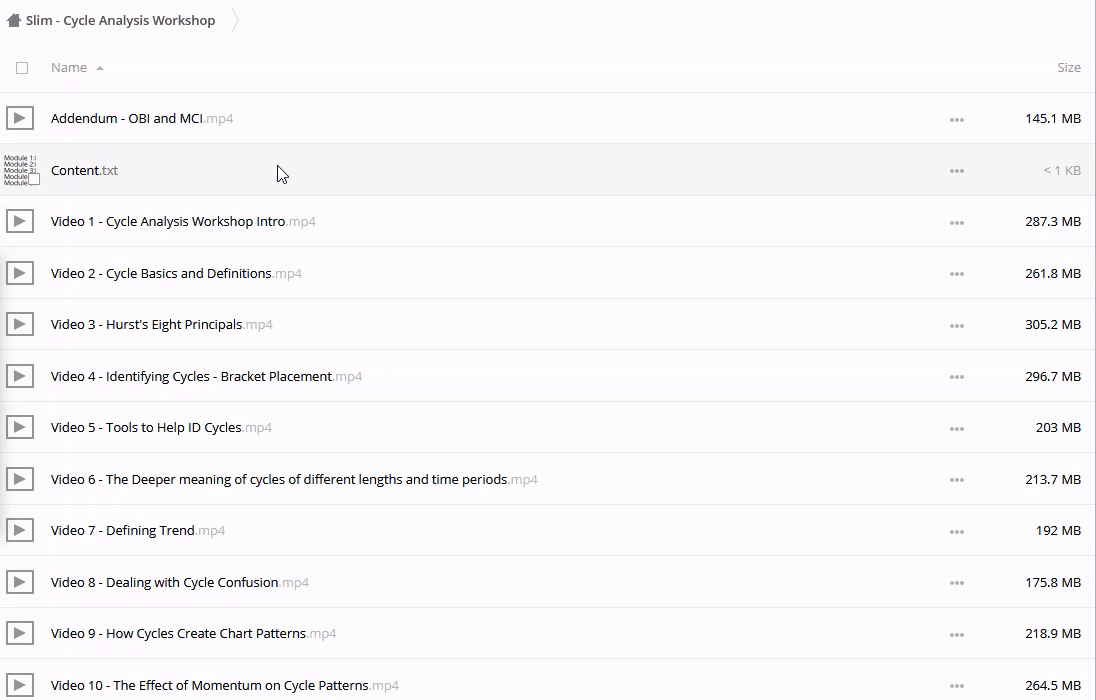Viewport: 1096px width, 700px height.
Task: Click video icon for How Cycles Create Chart Patterns
Action: coord(20,633)
